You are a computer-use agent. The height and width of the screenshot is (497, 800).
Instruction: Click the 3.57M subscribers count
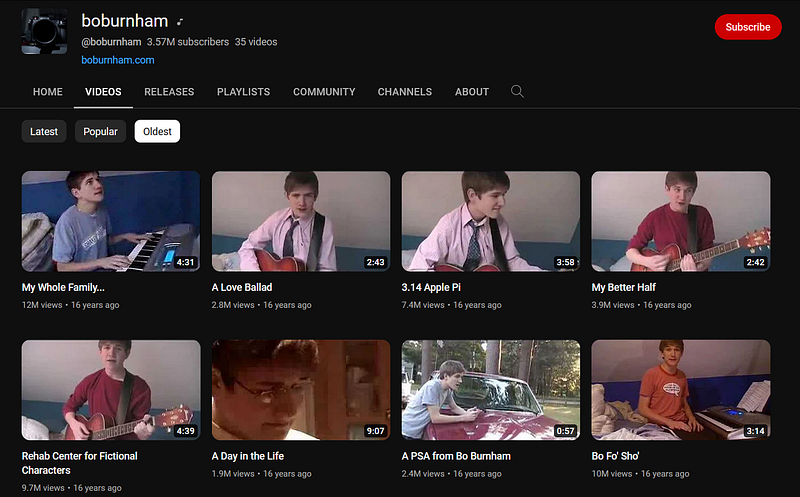188,42
